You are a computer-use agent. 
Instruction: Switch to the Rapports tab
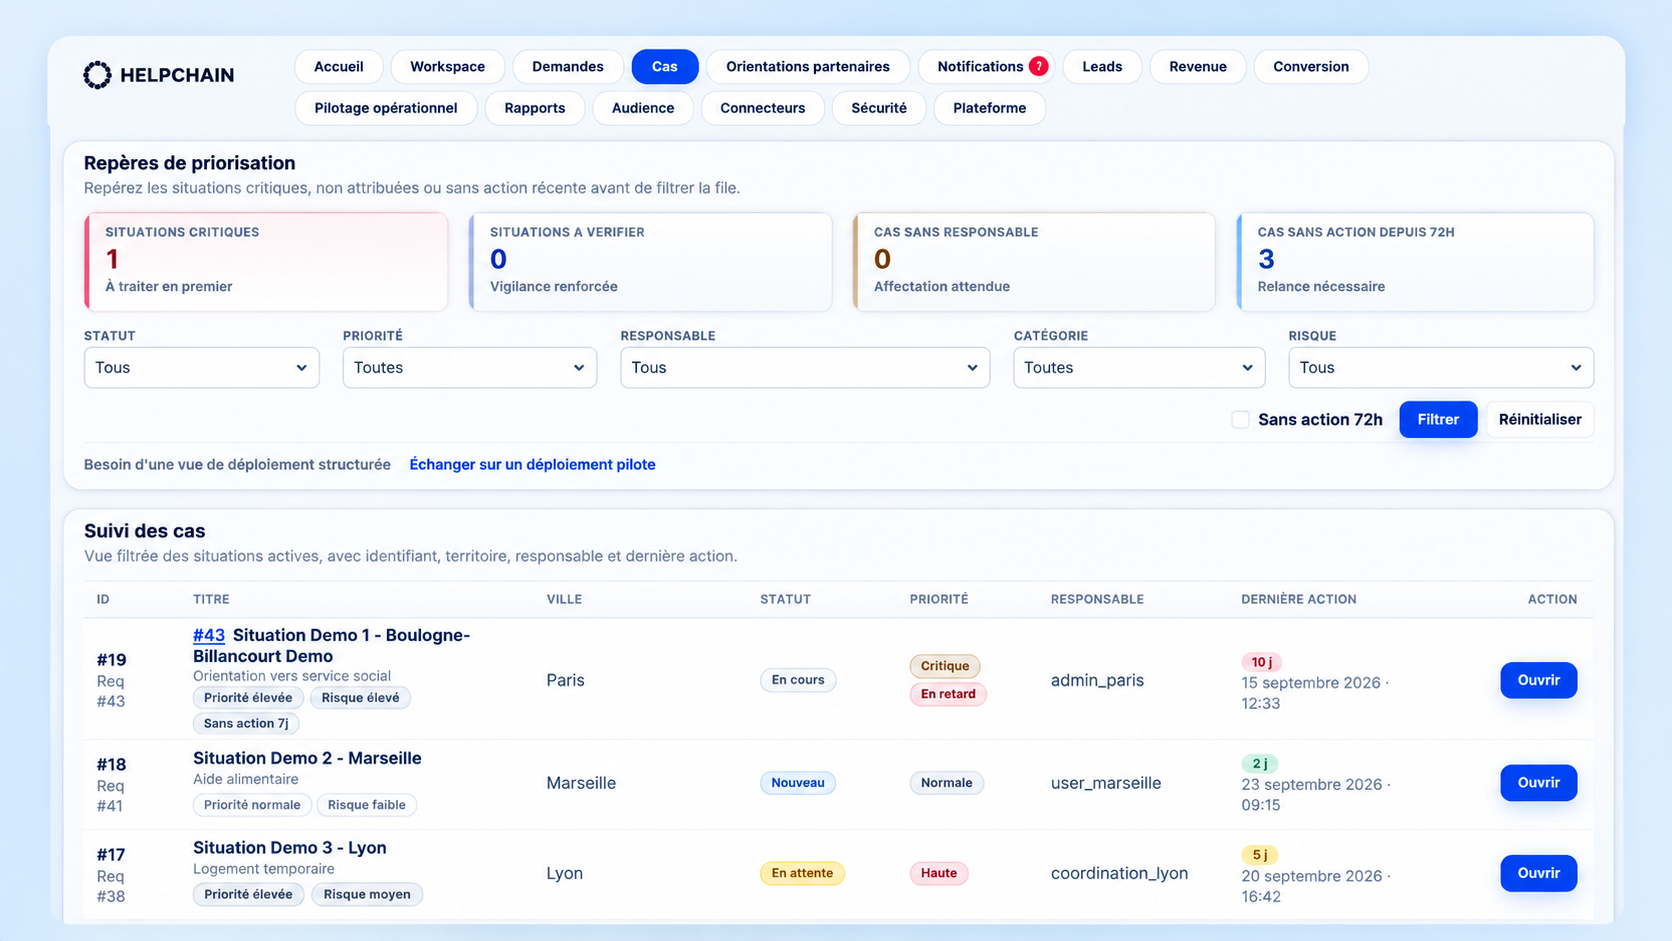(x=535, y=108)
